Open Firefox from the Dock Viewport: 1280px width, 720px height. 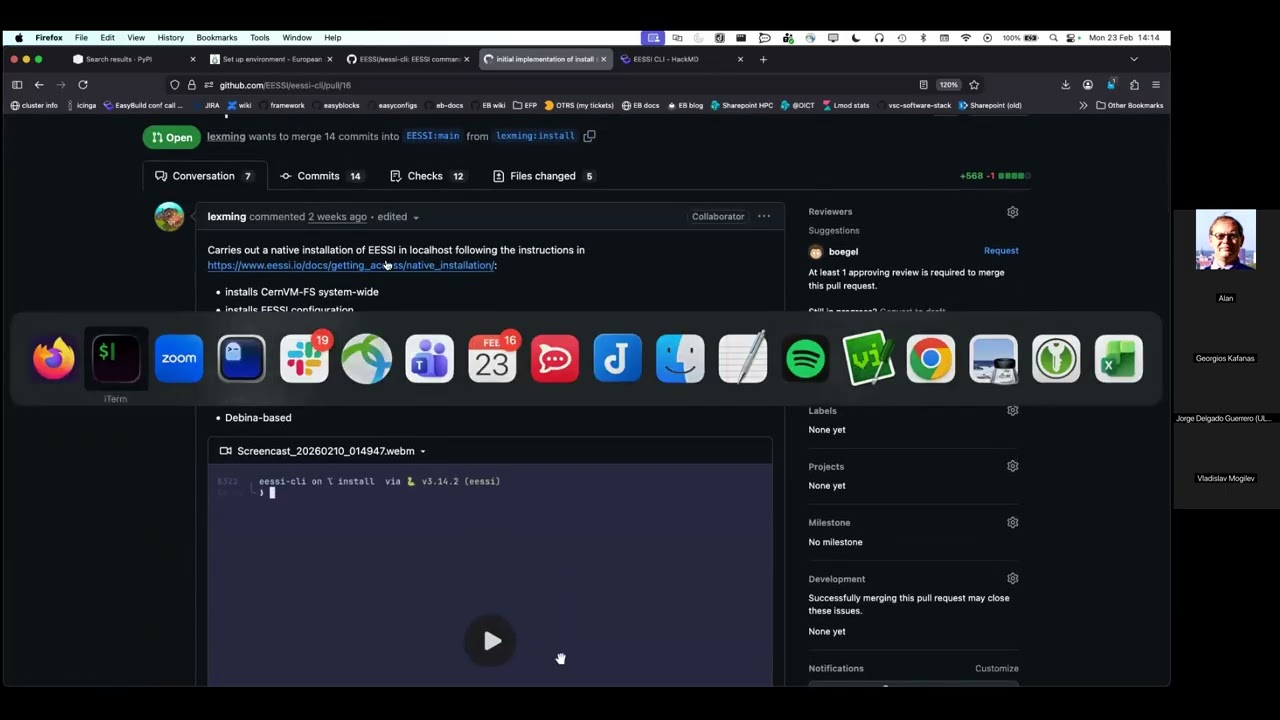[53, 359]
